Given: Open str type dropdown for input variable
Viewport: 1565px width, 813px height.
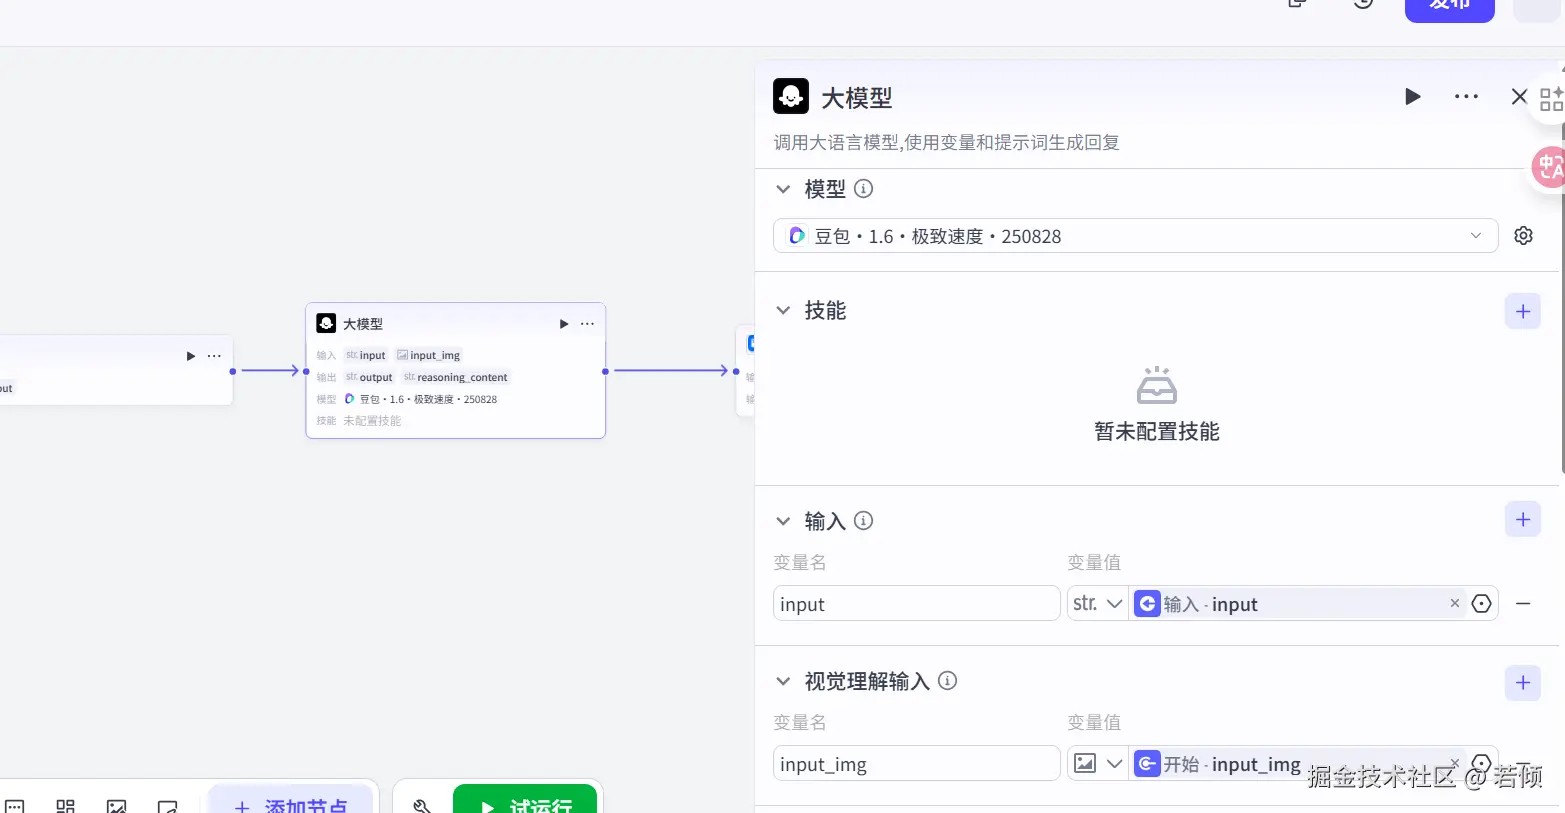Looking at the screenshot, I should click(1097, 603).
